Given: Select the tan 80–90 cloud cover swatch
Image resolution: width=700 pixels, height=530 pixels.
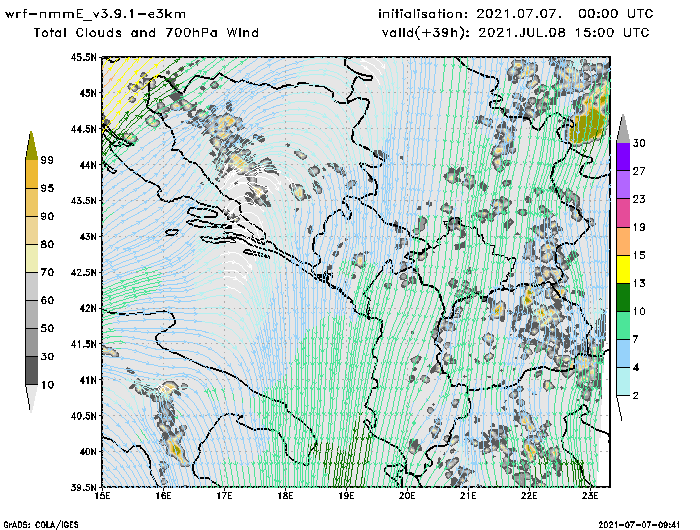Looking at the screenshot, I should [x=32, y=230].
